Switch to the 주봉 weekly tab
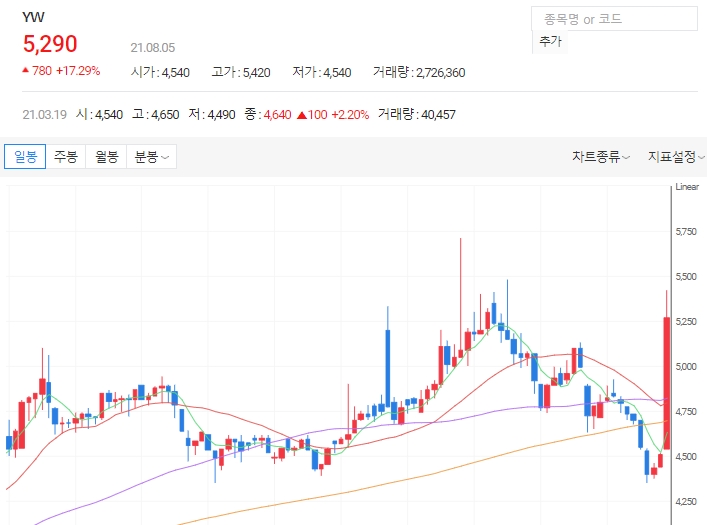The height and width of the screenshot is (525, 707). pos(66,157)
